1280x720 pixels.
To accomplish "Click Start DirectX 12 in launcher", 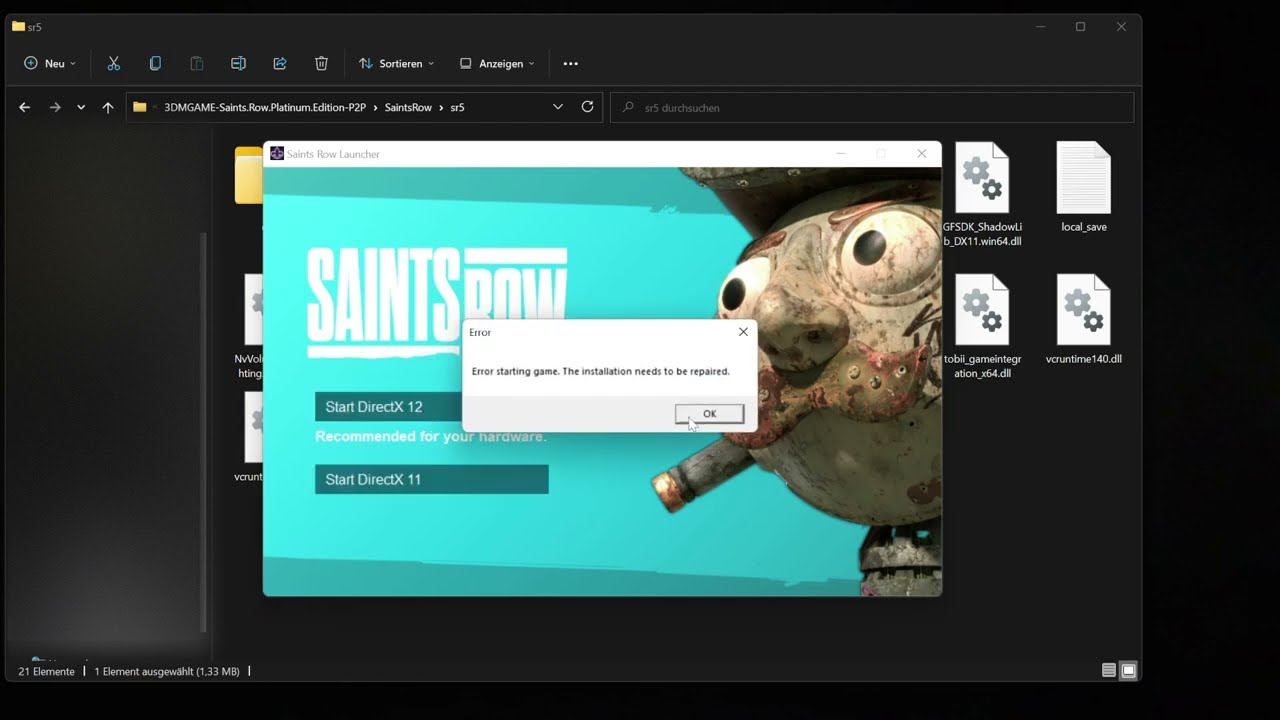I will click(x=389, y=407).
